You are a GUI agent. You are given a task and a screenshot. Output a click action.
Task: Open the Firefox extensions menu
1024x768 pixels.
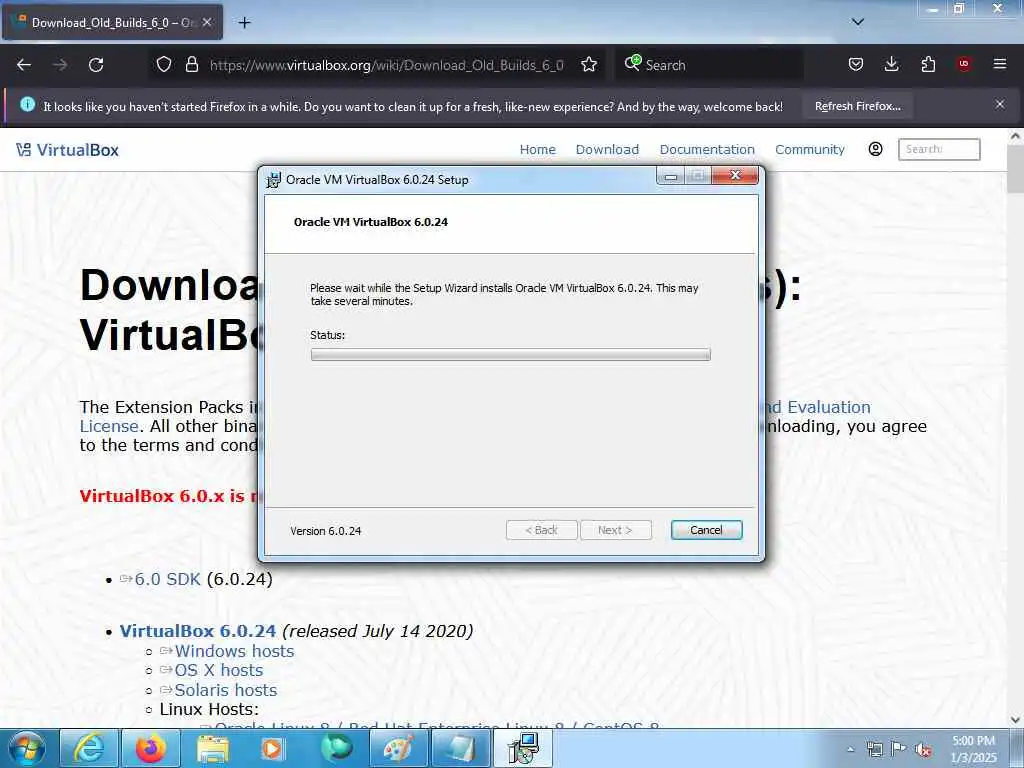tap(928, 64)
